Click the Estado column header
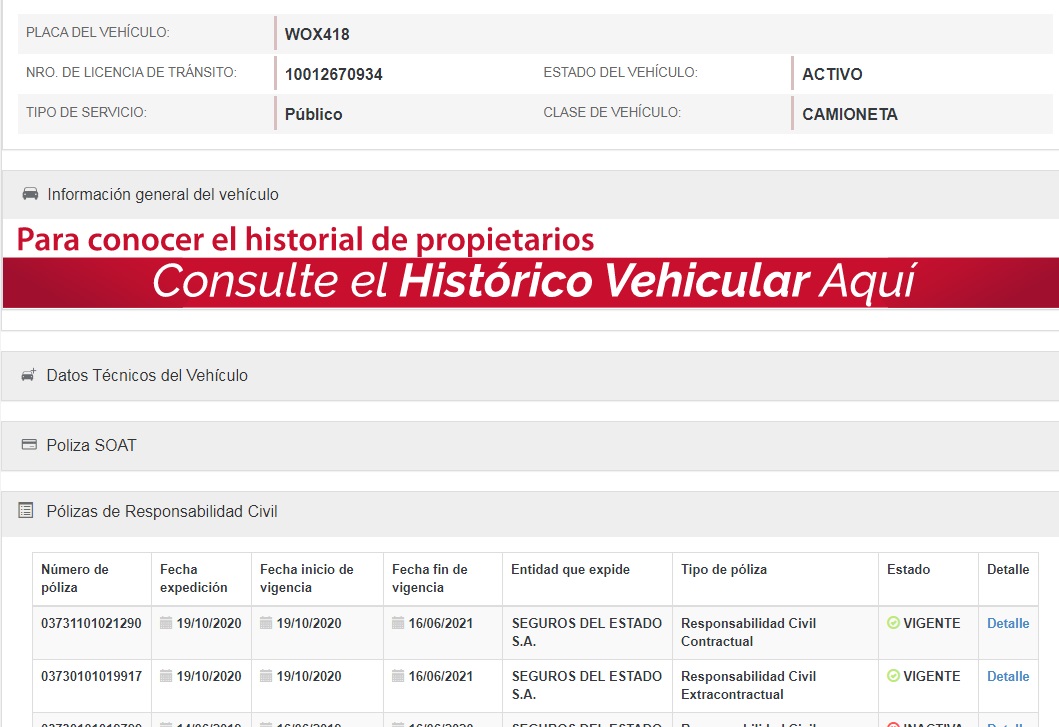 pyautogui.click(x=908, y=569)
